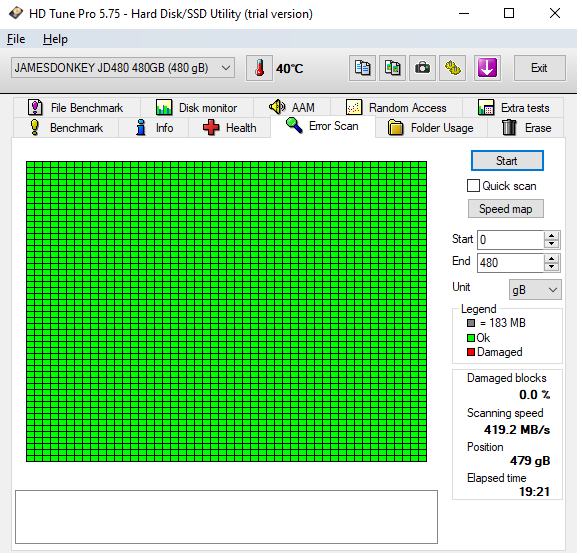This screenshot has height=558, width=582.
Task: Decrease the Start value with down arrow
Action: (552, 244)
